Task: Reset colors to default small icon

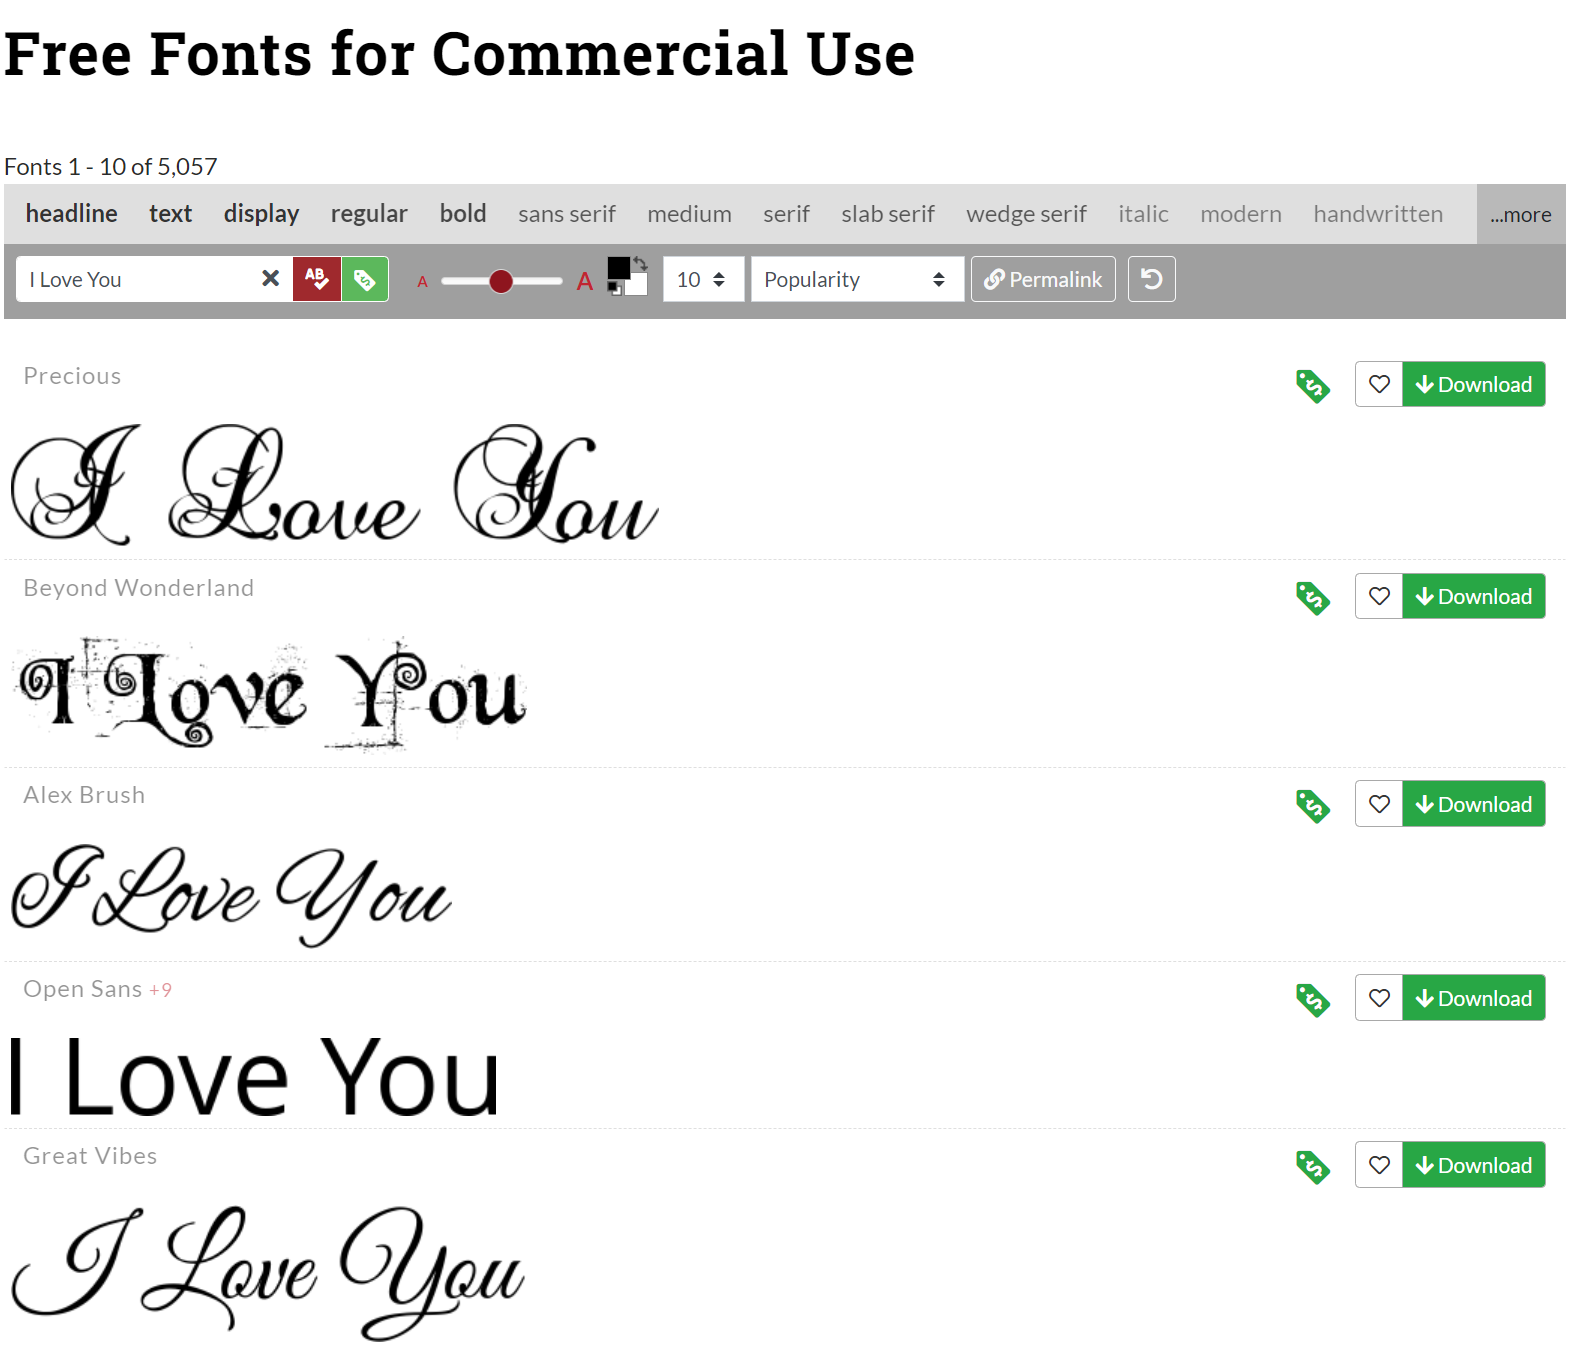Action: (x=614, y=290)
